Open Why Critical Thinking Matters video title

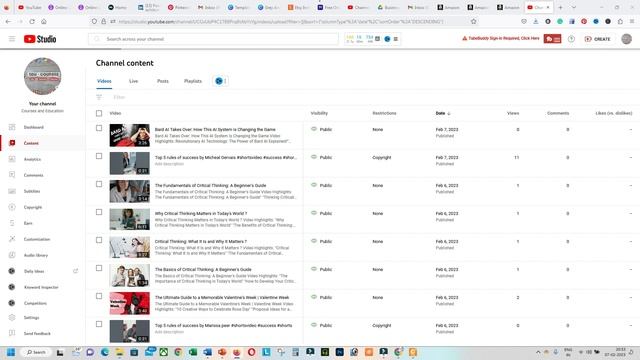click(x=201, y=213)
